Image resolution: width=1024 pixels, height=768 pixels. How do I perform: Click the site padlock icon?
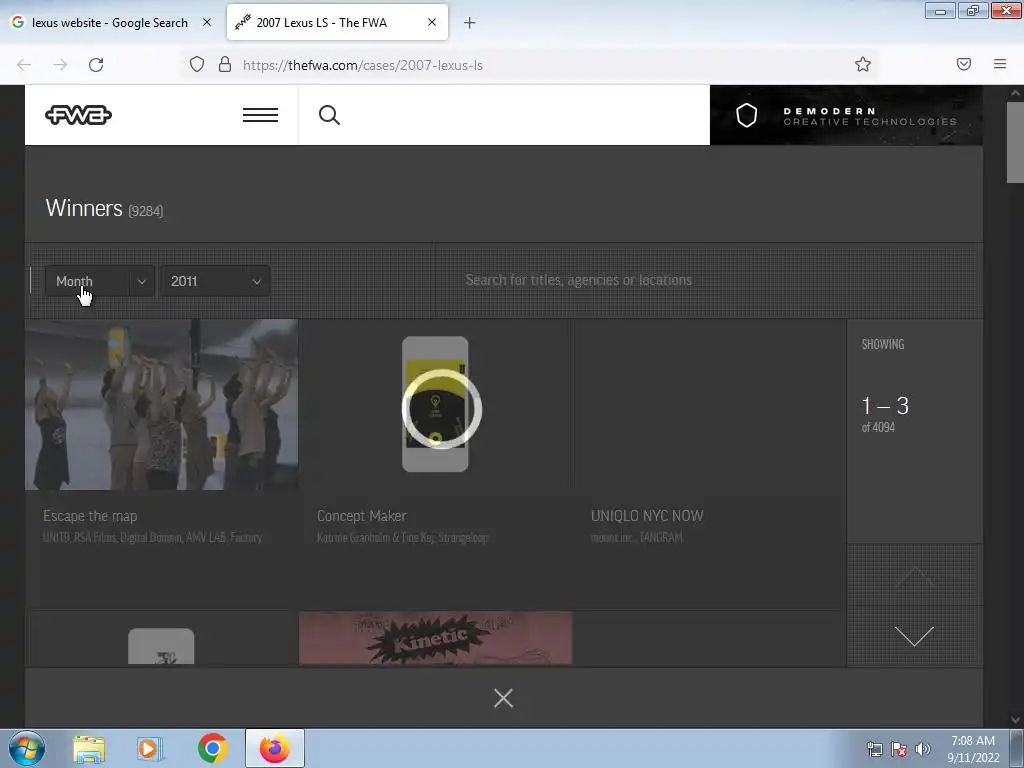coord(225,65)
